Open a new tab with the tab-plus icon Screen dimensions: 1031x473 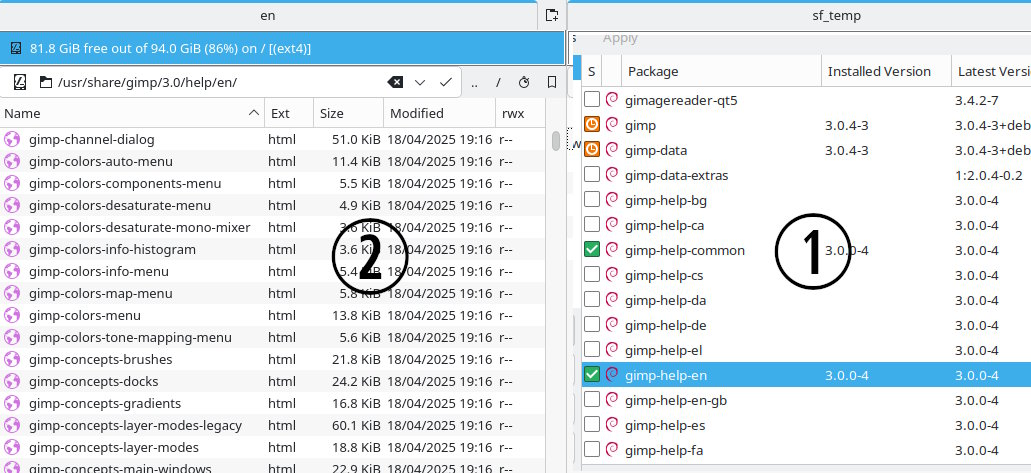[552, 15]
